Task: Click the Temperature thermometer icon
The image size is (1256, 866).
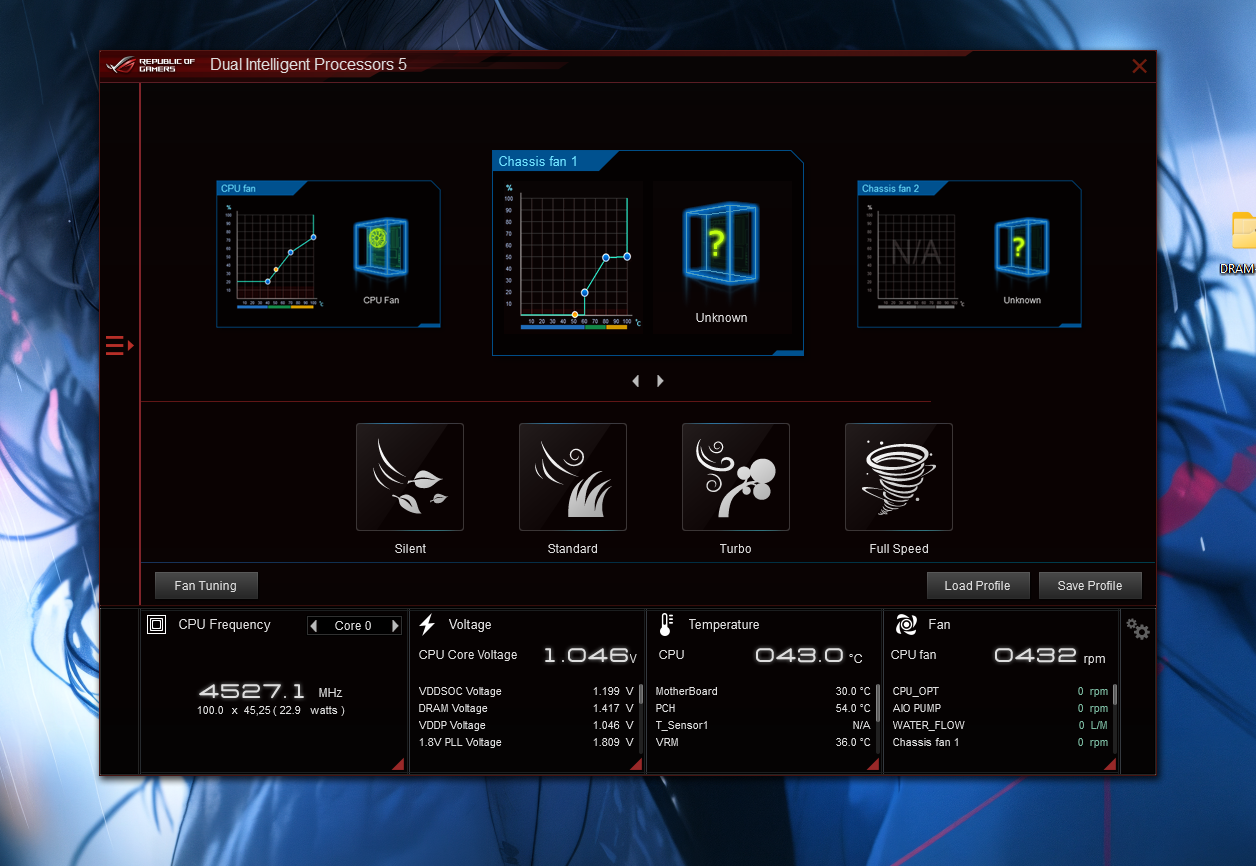Action: pos(667,625)
